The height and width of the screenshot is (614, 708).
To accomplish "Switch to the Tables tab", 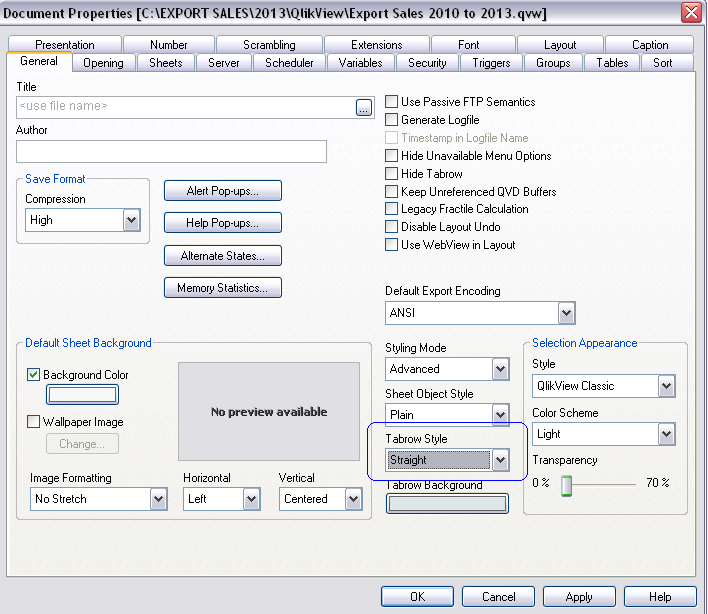I will (x=612, y=63).
